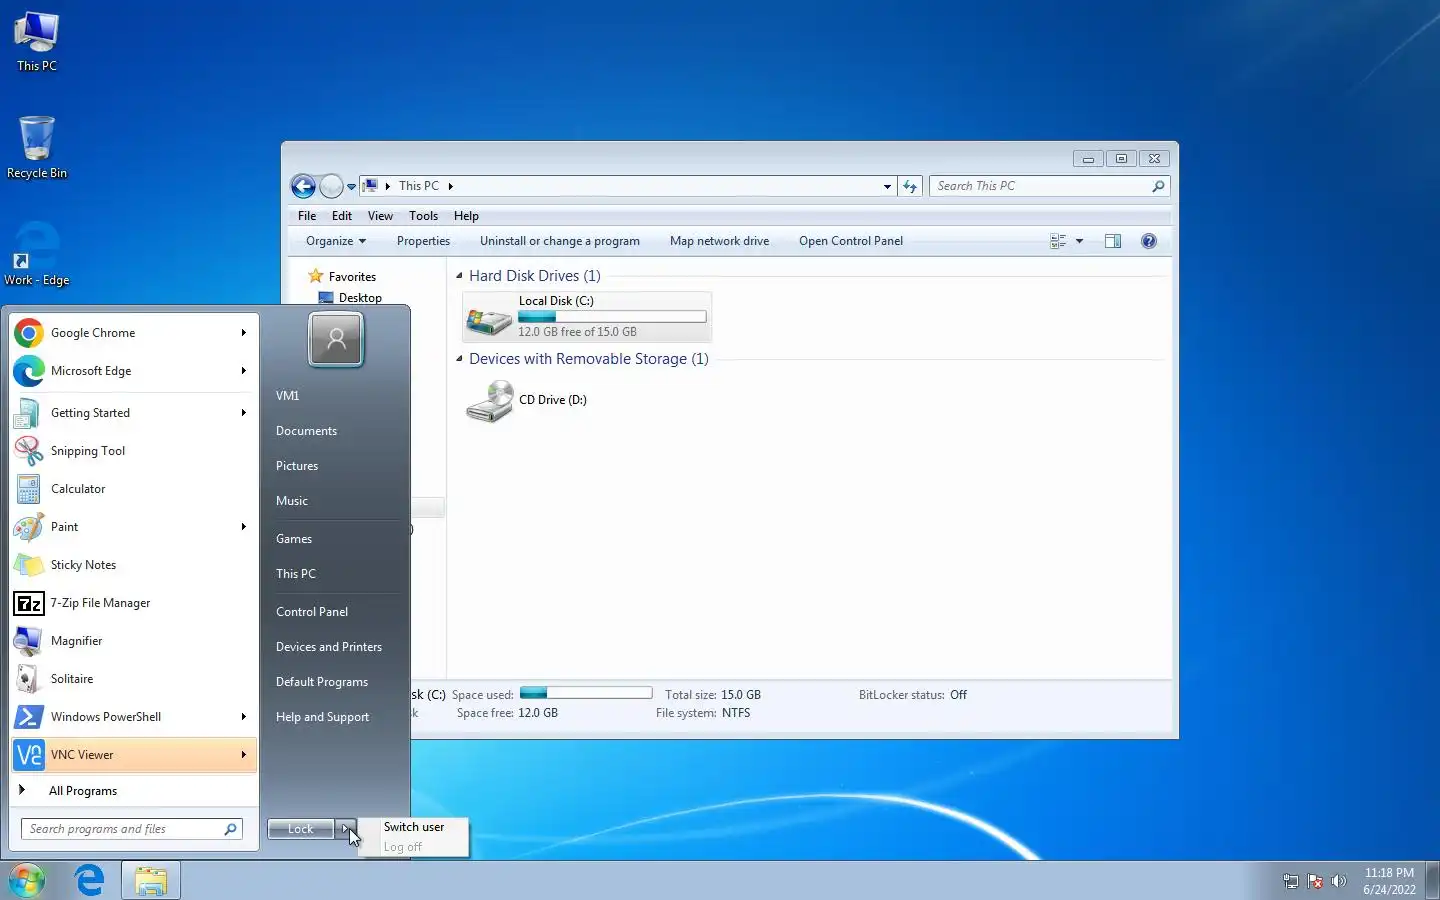Launch 7-Zip File Manager
Image resolution: width=1440 pixels, height=900 pixels.
coord(134,603)
